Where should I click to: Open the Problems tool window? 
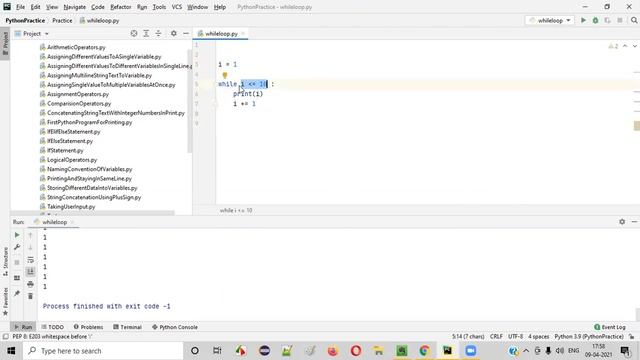[88, 327]
